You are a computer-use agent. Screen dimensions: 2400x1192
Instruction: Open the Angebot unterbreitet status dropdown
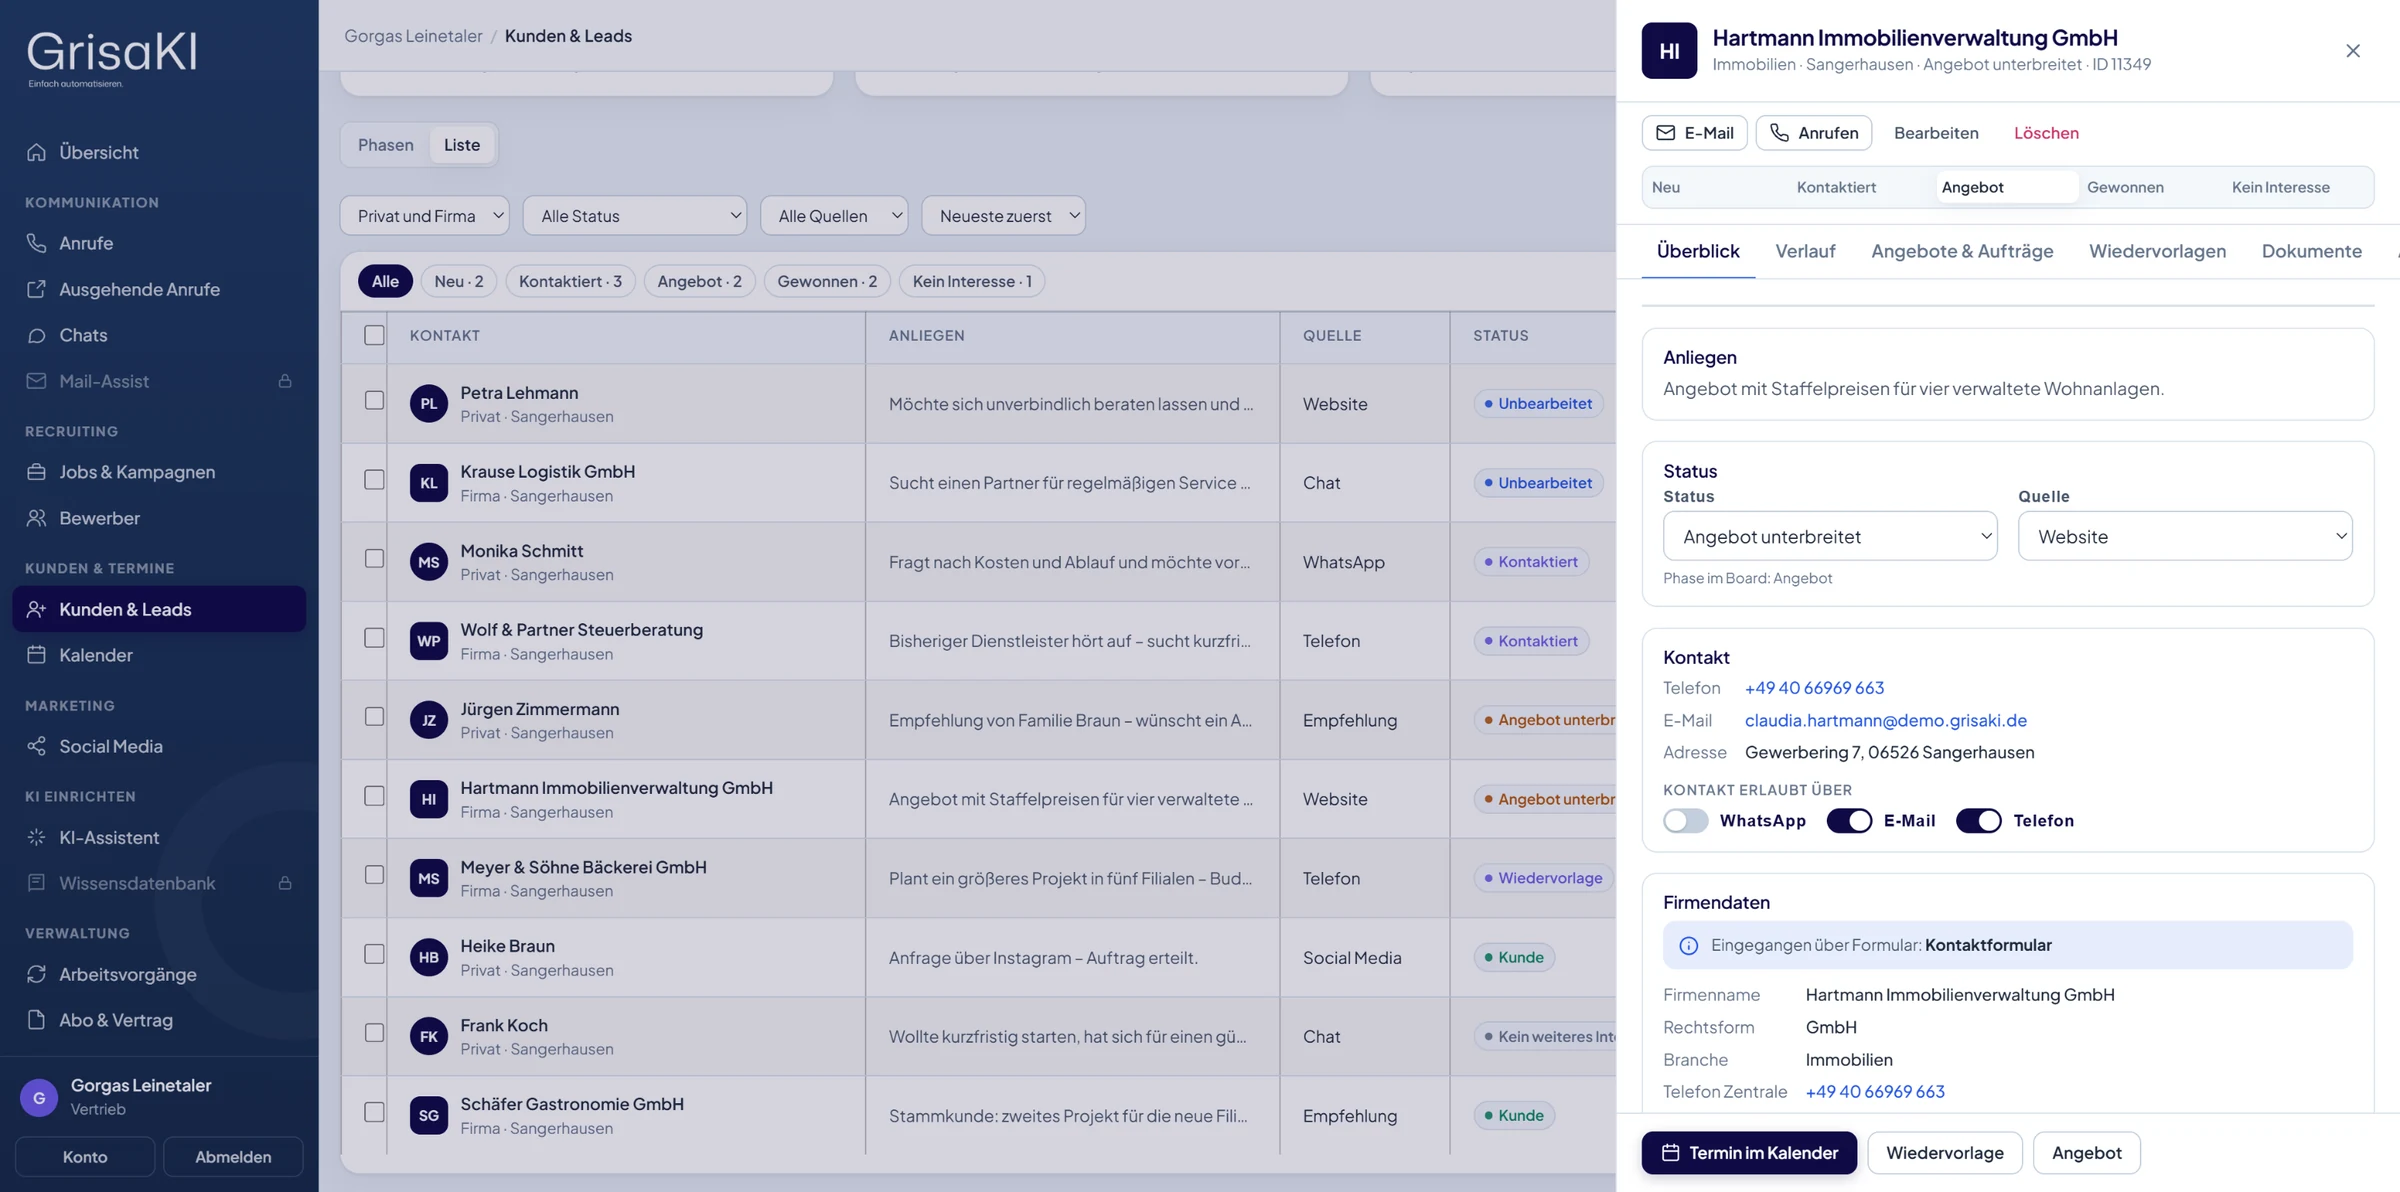pos(1830,536)
